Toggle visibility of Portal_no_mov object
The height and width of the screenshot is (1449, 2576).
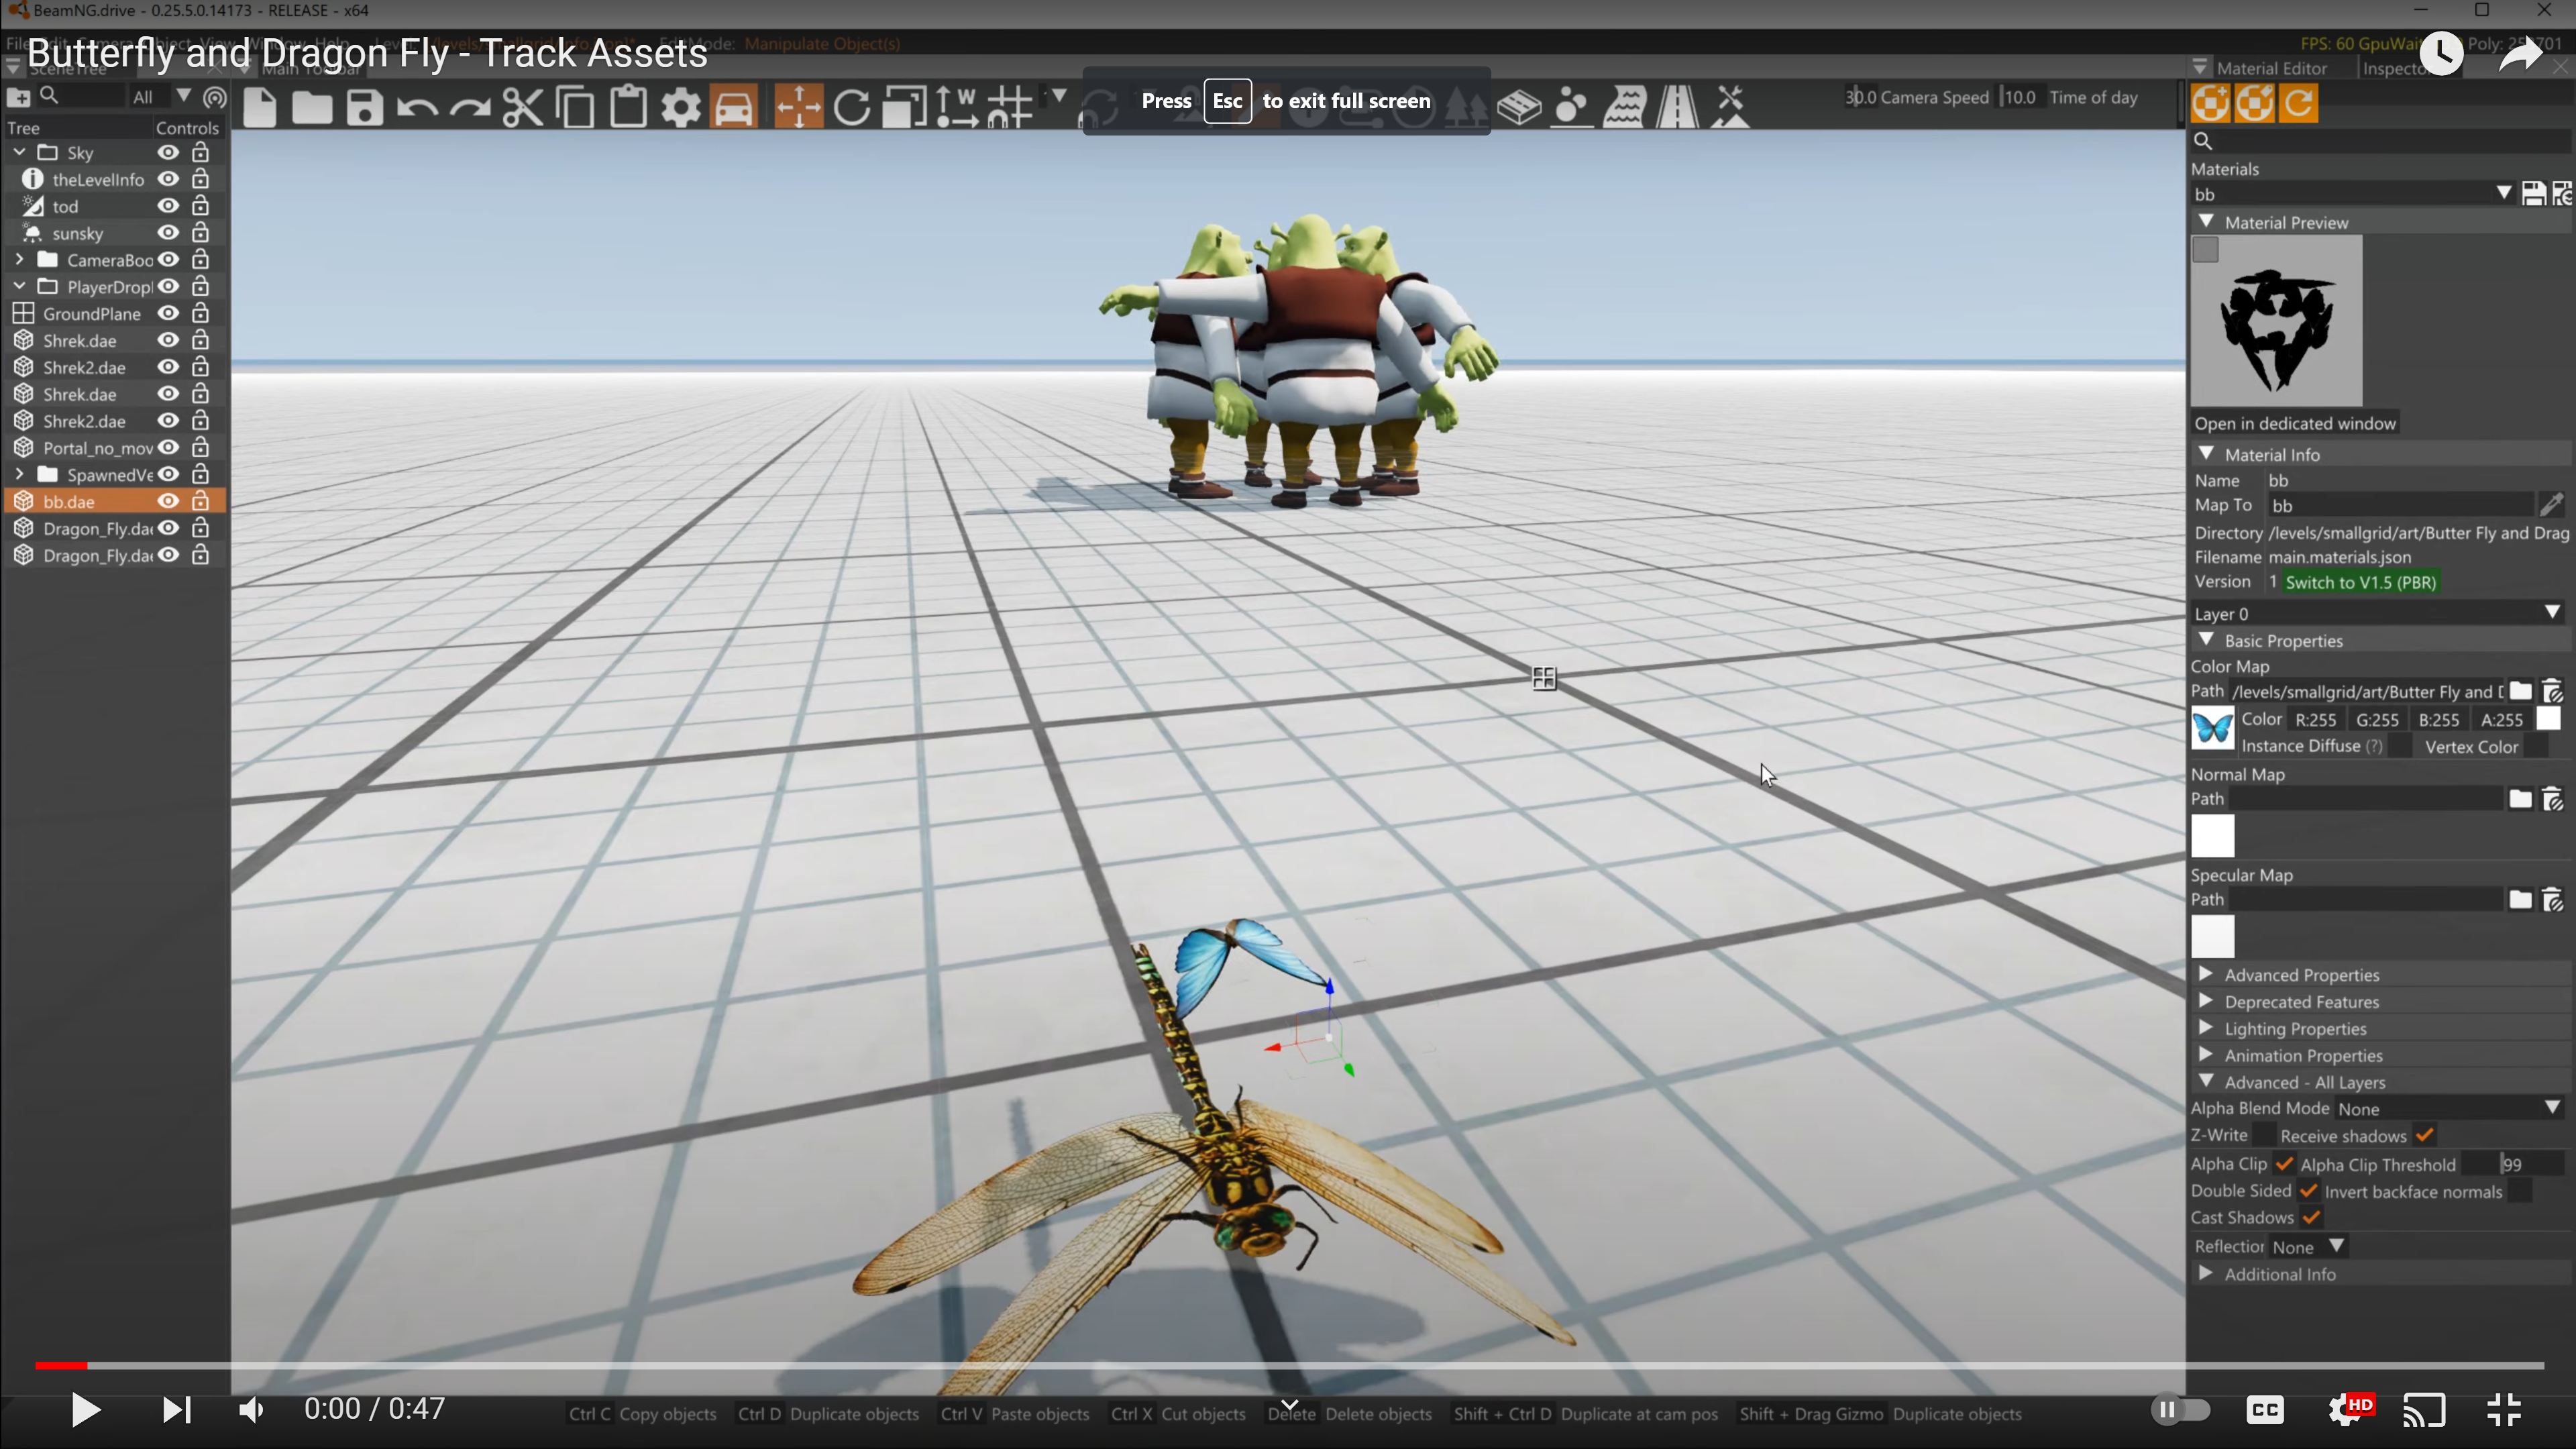pos(168,447)
